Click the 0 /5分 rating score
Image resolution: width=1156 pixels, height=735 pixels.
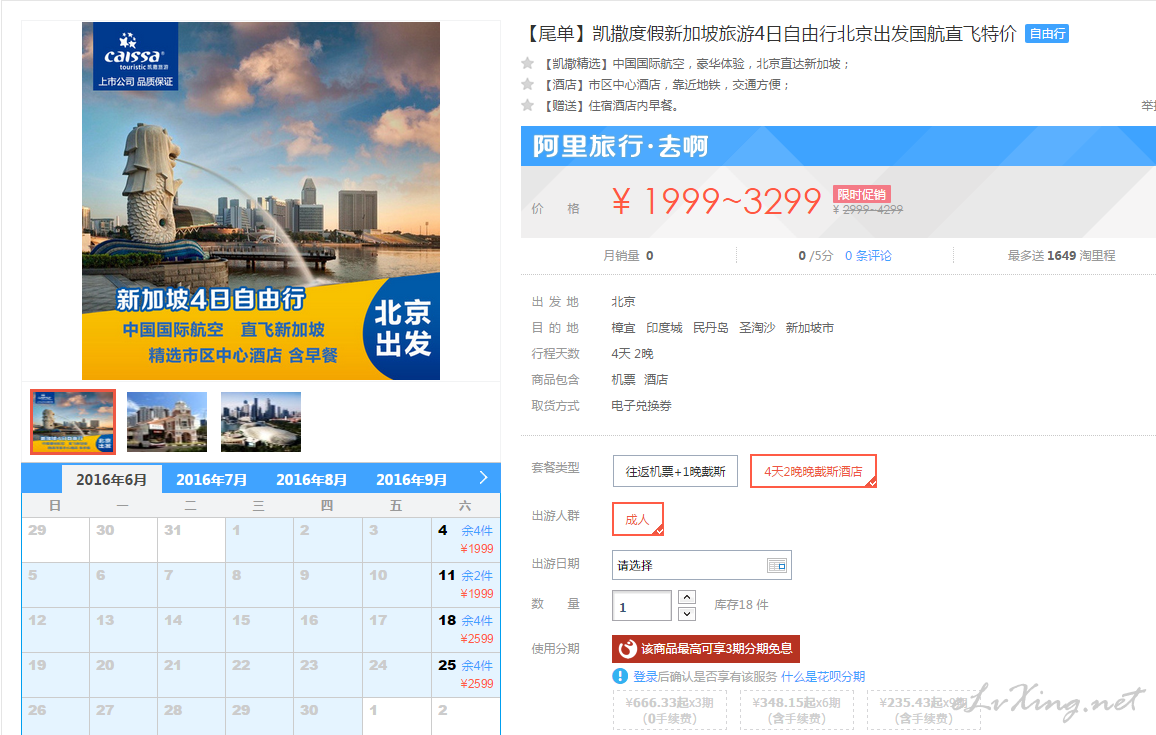point(815,256)
